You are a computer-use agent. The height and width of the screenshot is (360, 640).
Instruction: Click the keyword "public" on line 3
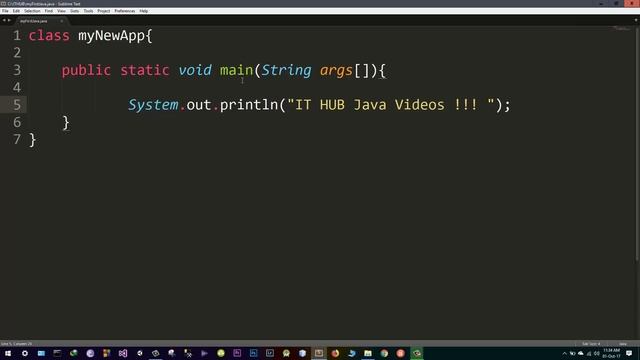(86, 71)
